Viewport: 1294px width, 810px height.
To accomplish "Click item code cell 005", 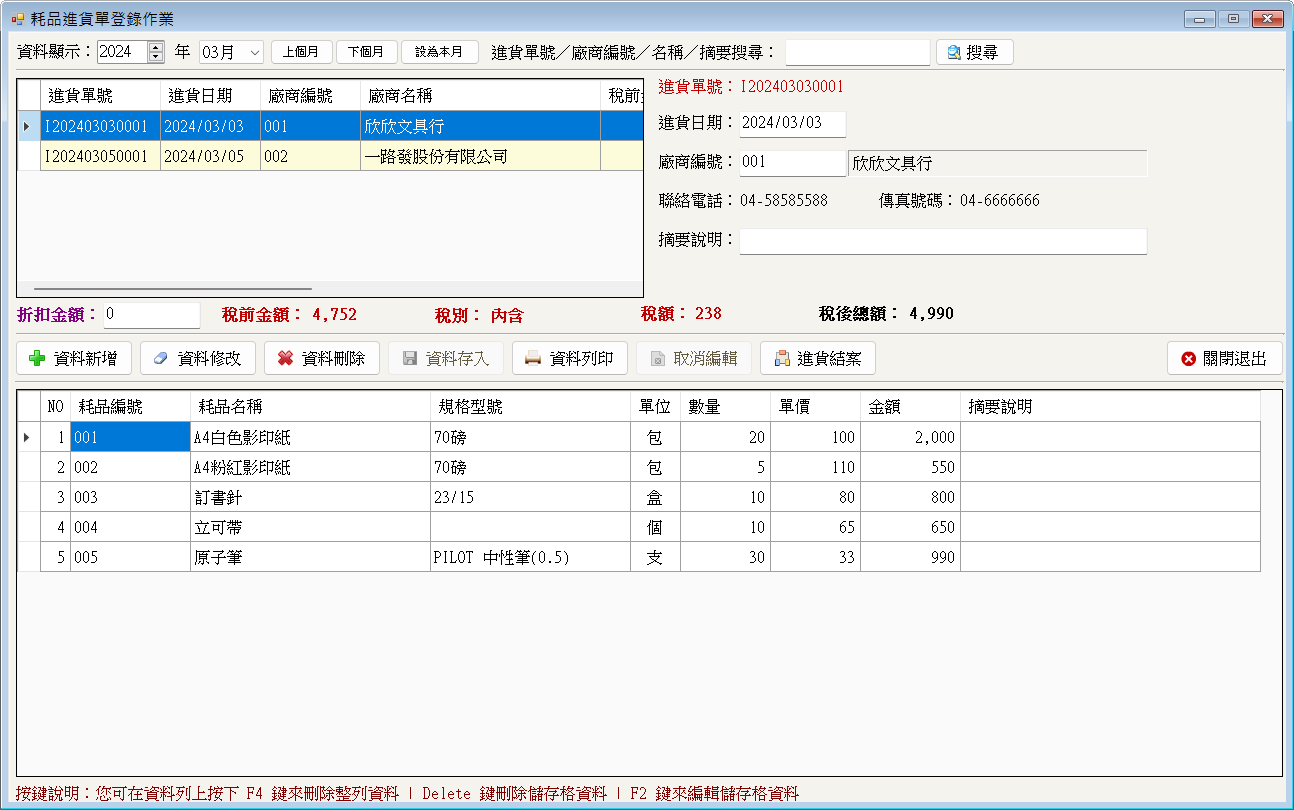I will 130,557.
